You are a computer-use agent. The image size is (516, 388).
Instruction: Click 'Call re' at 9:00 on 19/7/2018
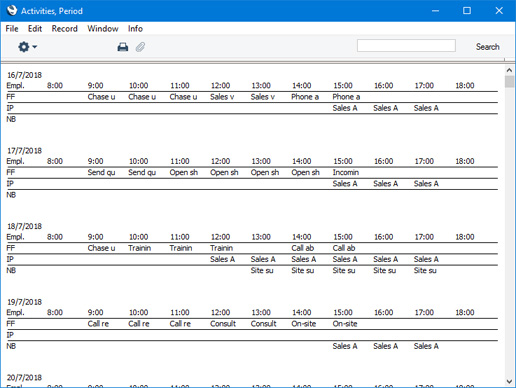(98, 324)
